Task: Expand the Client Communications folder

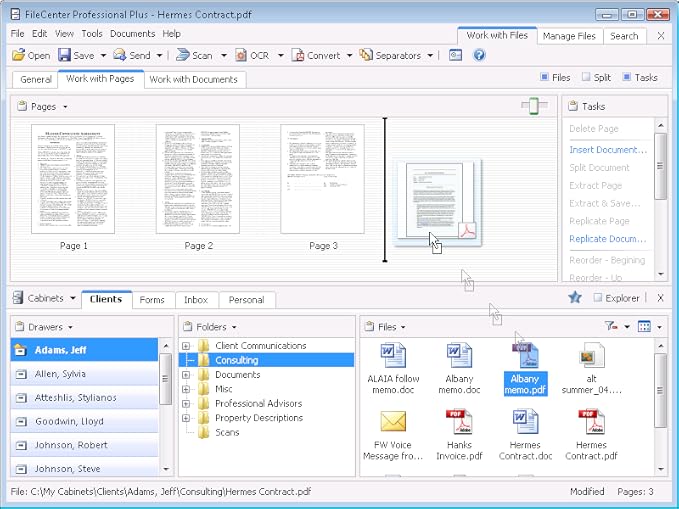Action: (x=186, y=346)
